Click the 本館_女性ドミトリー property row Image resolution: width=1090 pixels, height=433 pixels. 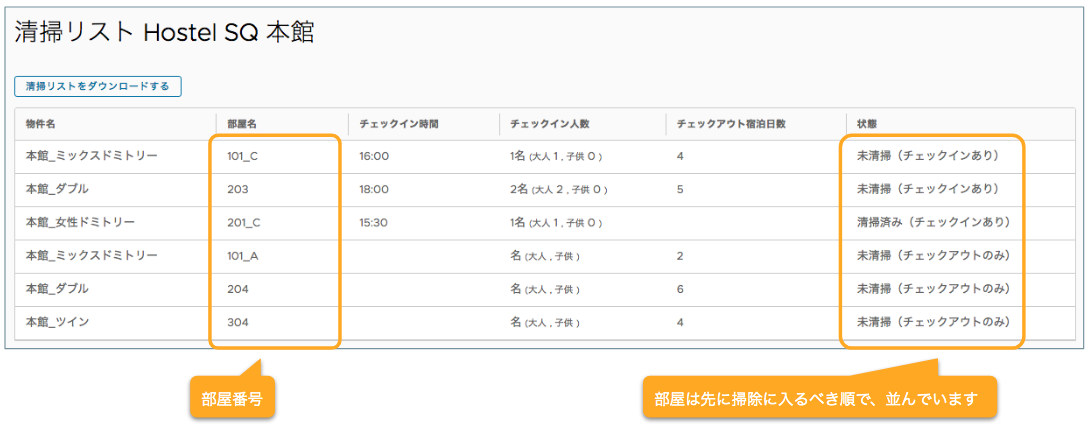[544, 223]
